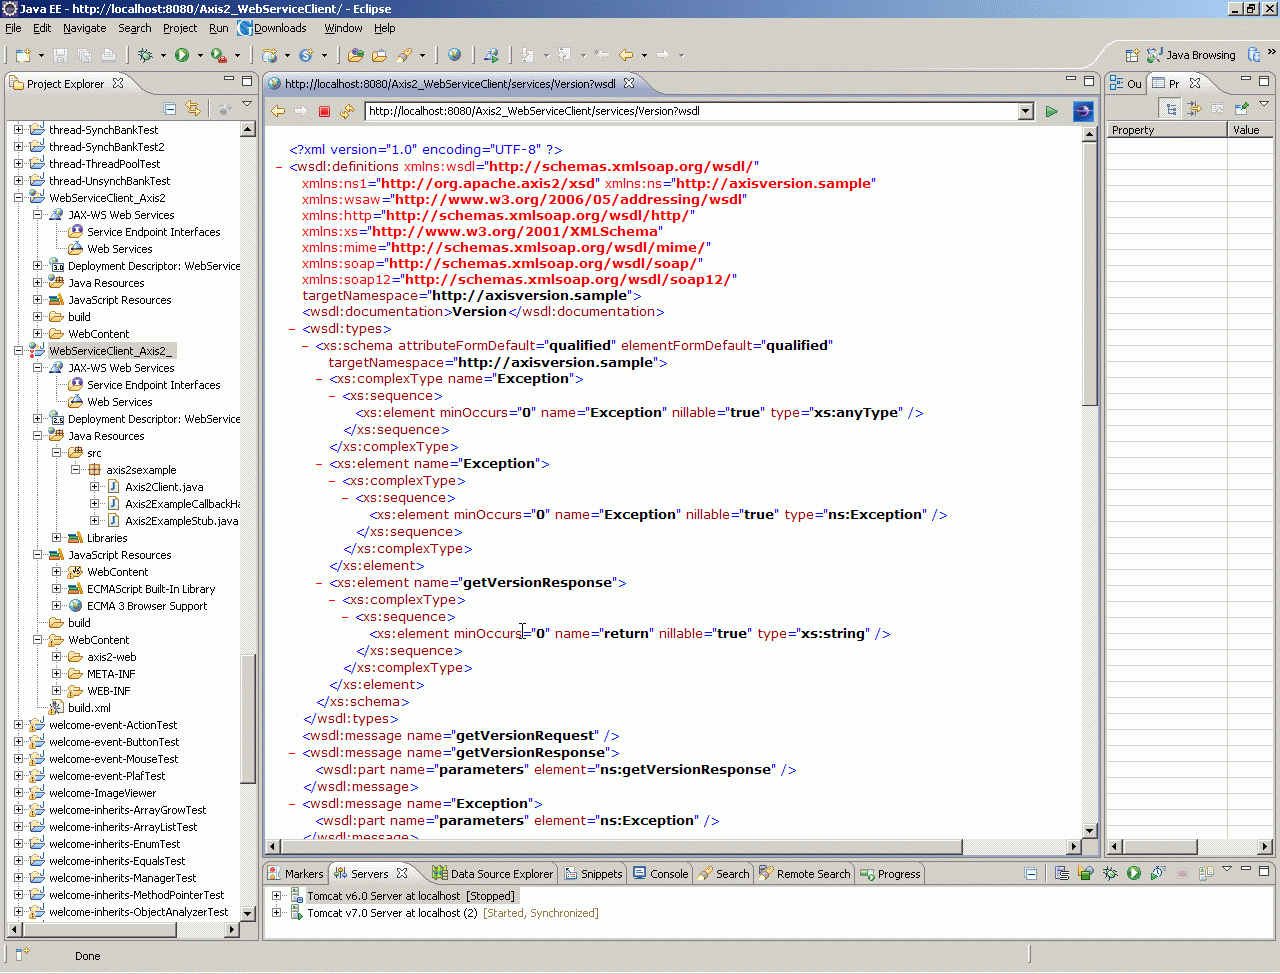
Task: Expand the Libraries node in tree
Action: pos(57,538)
